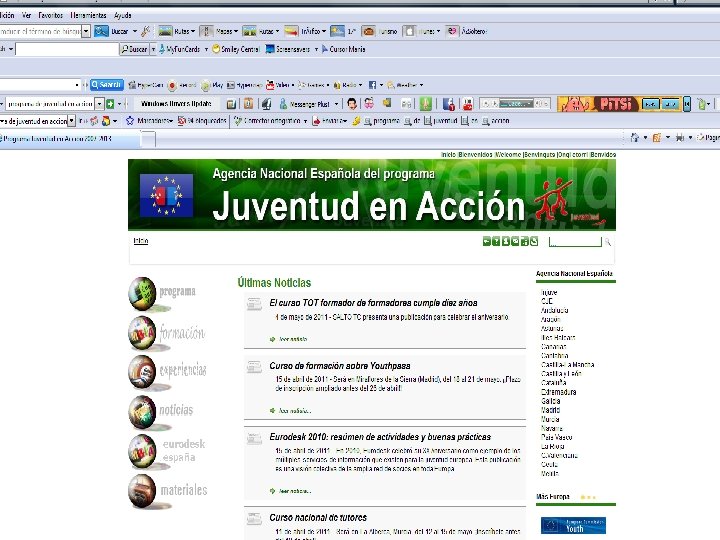Click the first green site tool icon
720x540 pixels.
point(486,241)
